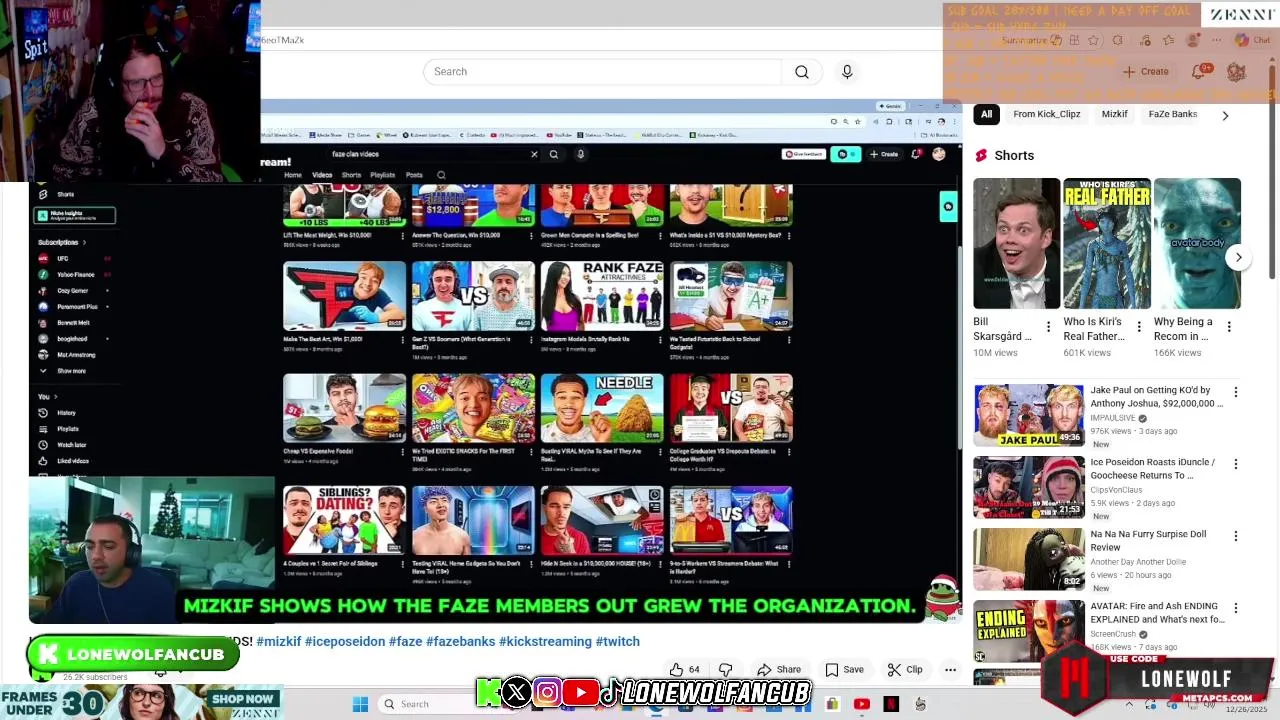Open the avatar body short thumbnail
1280x720 pixels.
(x=1197, y=243)
